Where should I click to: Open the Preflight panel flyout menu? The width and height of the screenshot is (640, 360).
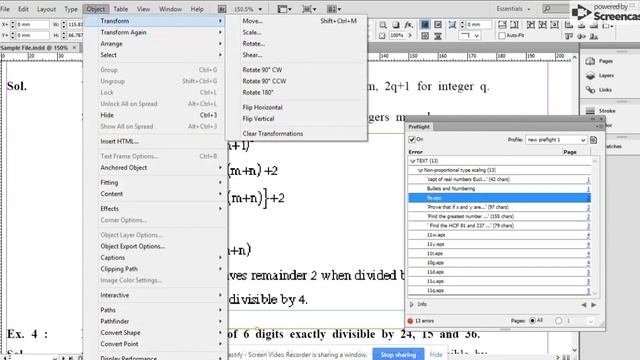[x=599, y=127]
